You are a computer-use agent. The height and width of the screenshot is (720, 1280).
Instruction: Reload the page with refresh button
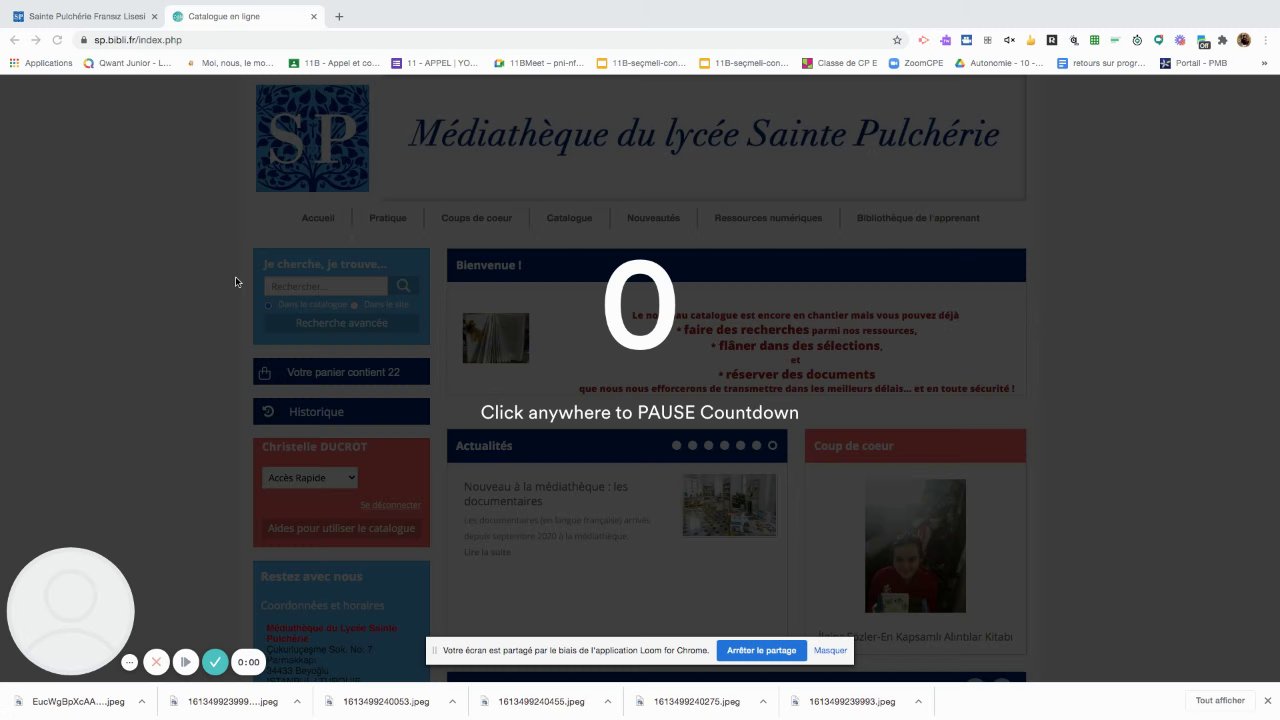(57, 40)
